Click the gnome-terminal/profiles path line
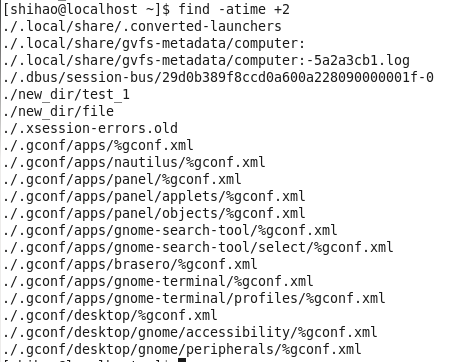This screenshot has width=450, height=362. coord(194,298)
